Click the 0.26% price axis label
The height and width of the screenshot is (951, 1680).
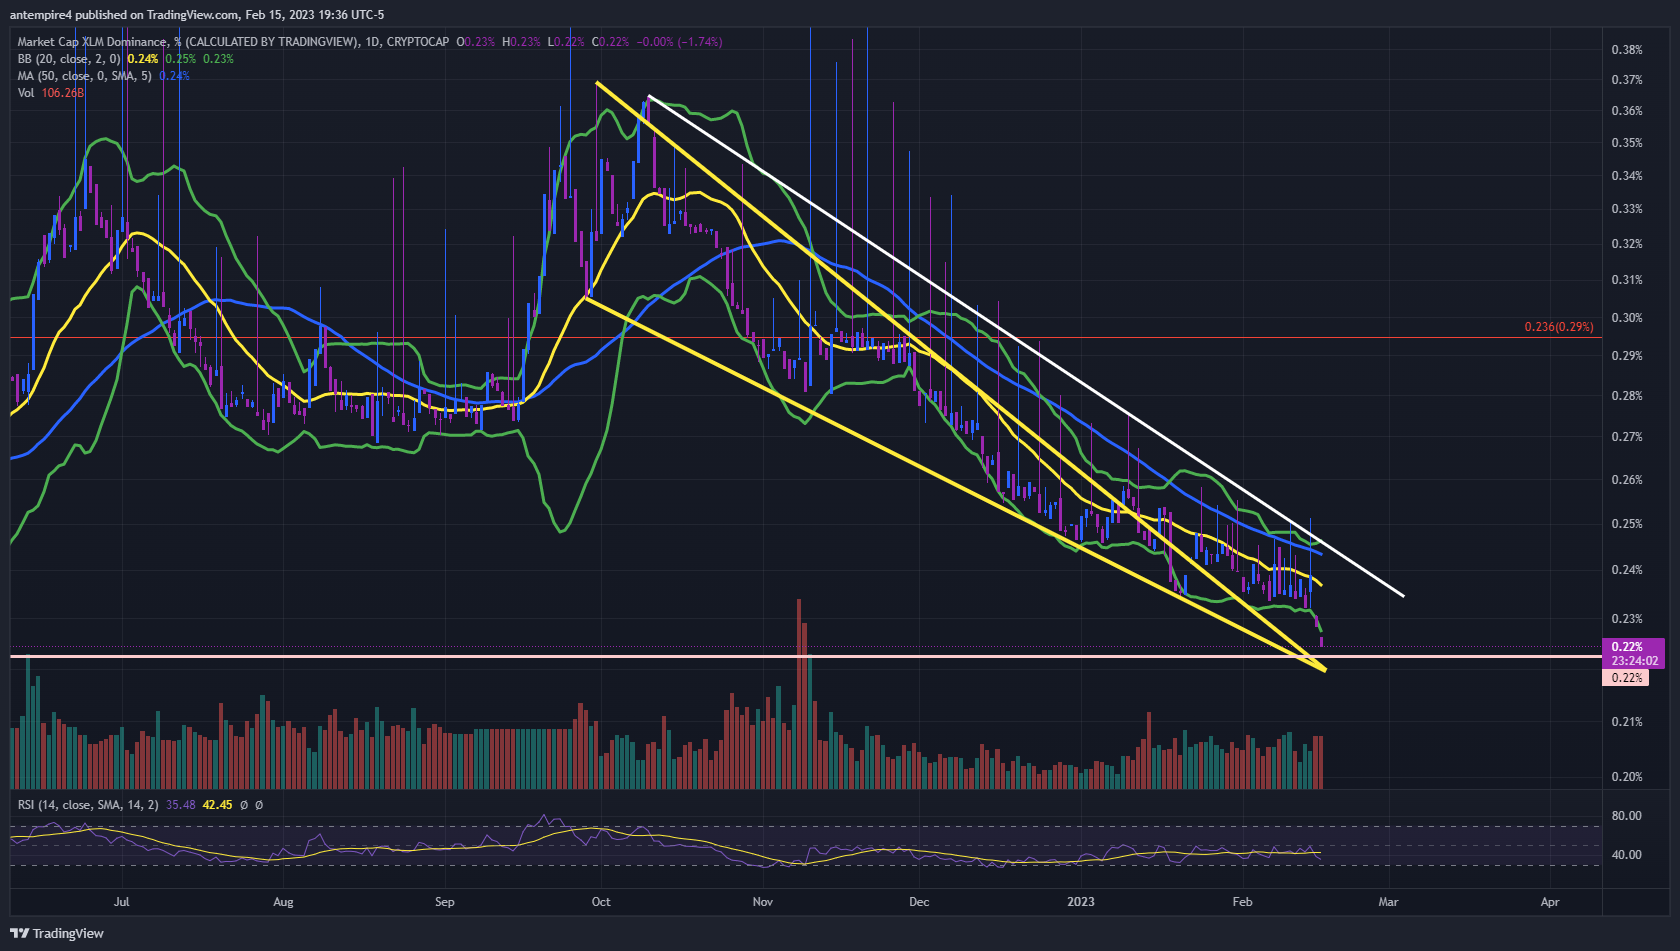(1627, 480)
